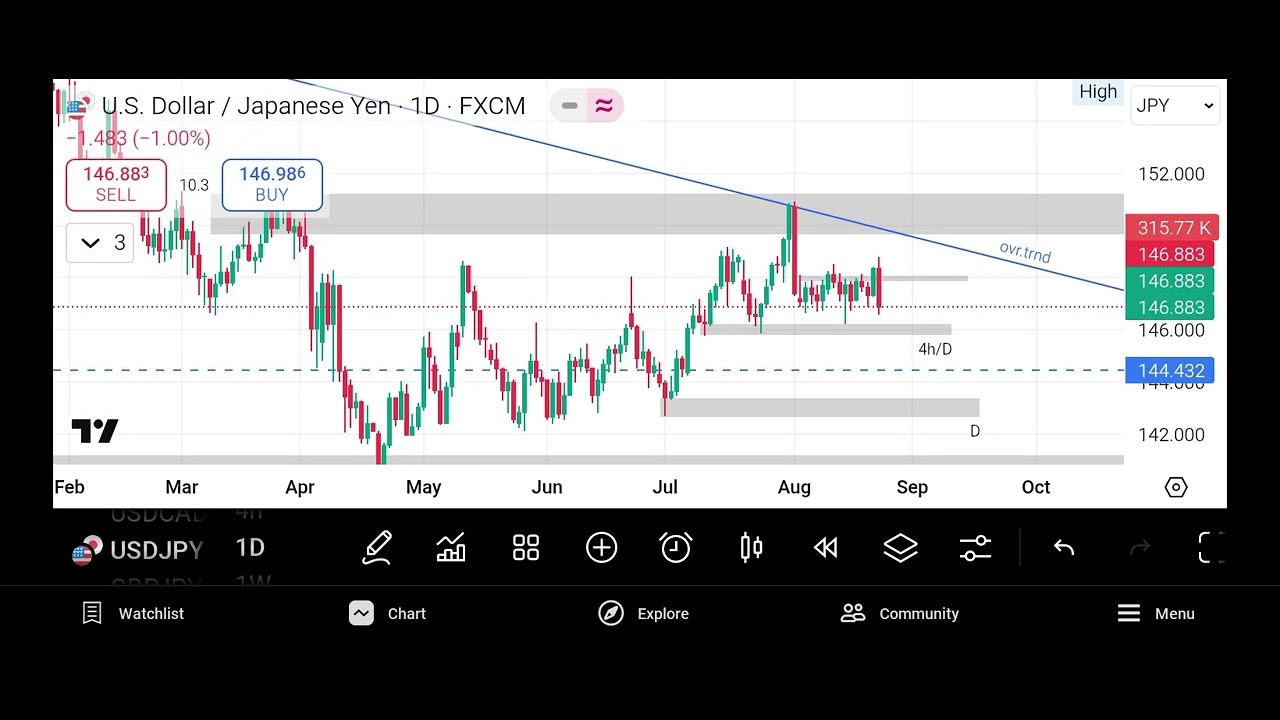
Task: Tap the TradingView logo
Action: (95, 431)
